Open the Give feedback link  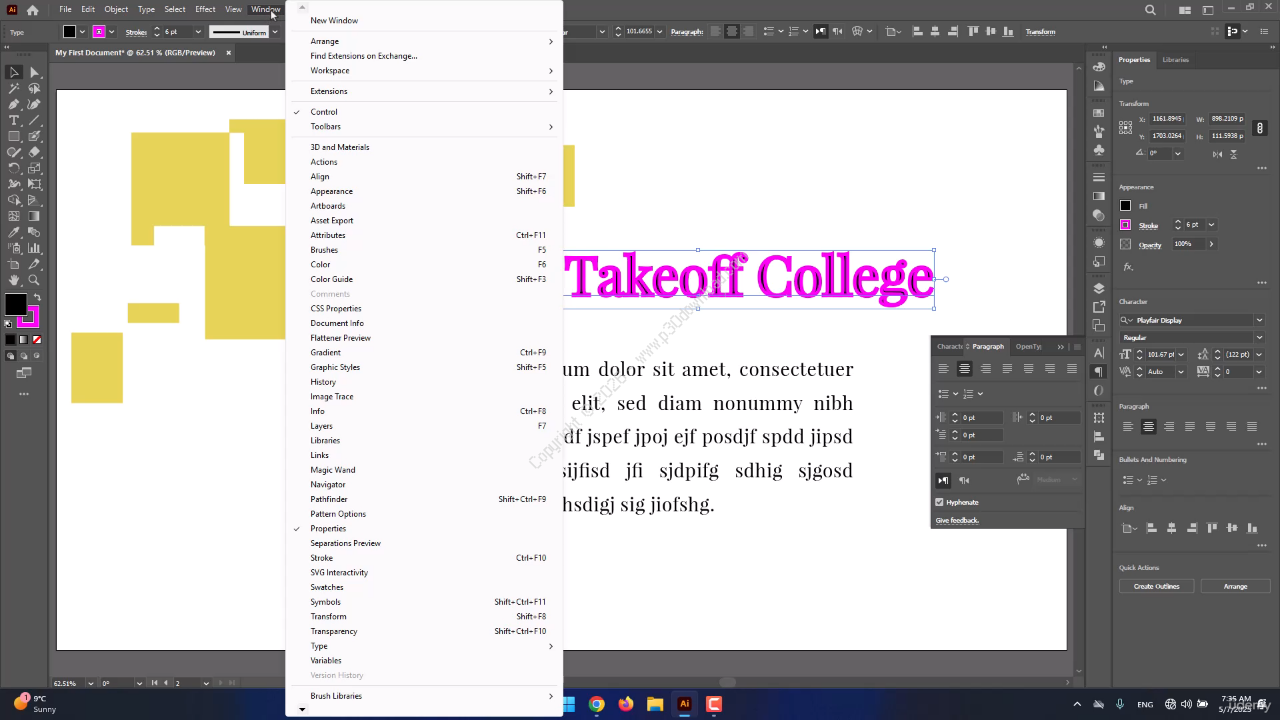[957, 520]
